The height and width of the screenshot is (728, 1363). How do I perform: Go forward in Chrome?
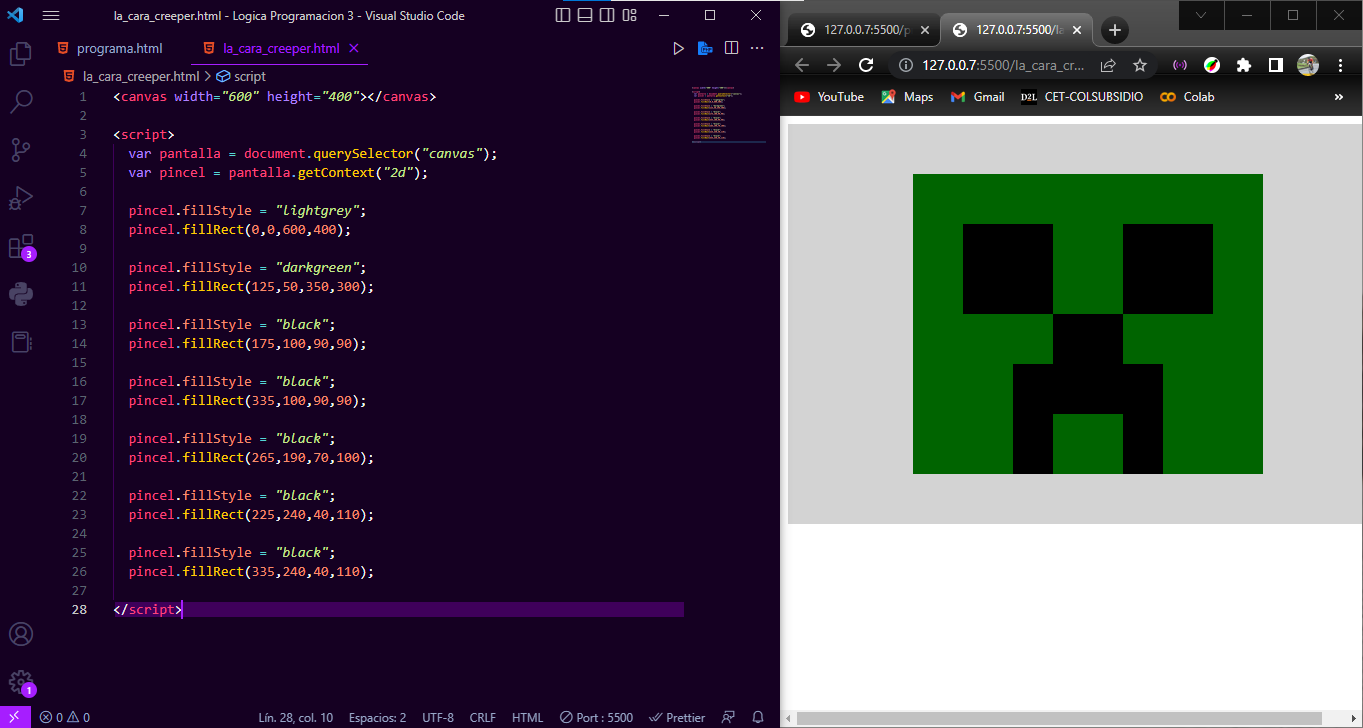click(x=833, y=65)
